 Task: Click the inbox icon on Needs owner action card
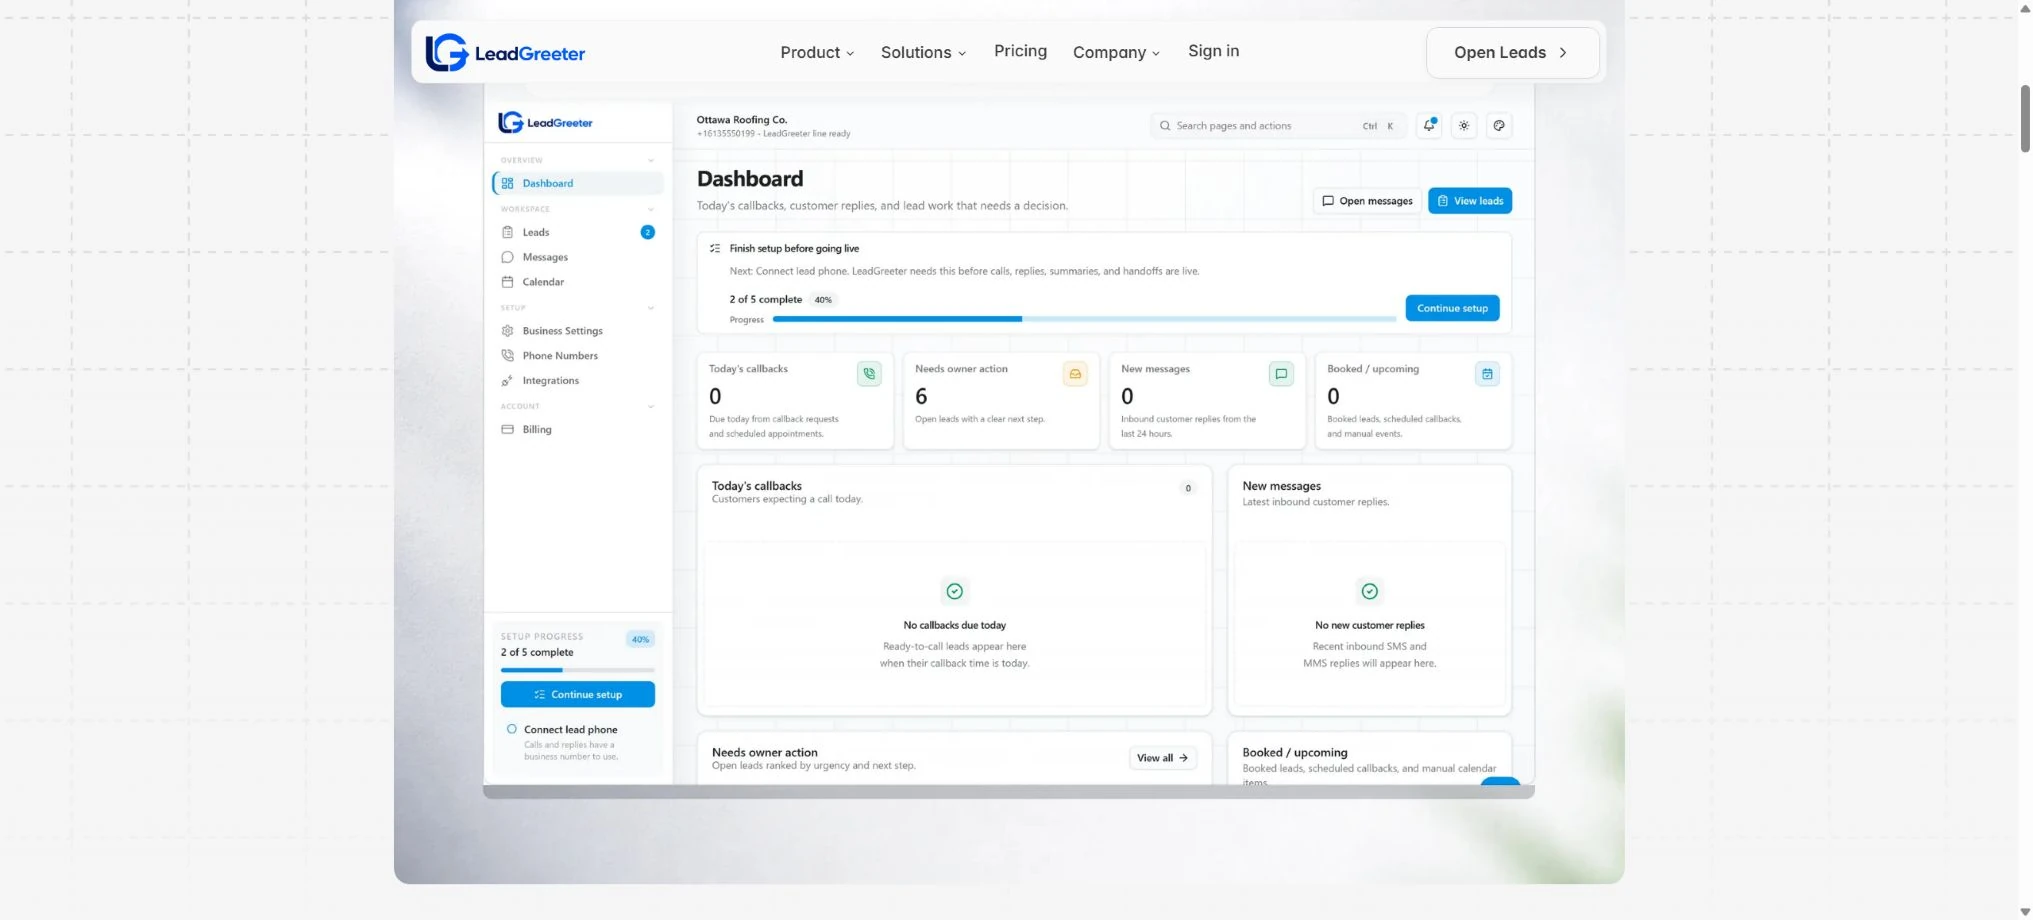(x=1075, y=374)
